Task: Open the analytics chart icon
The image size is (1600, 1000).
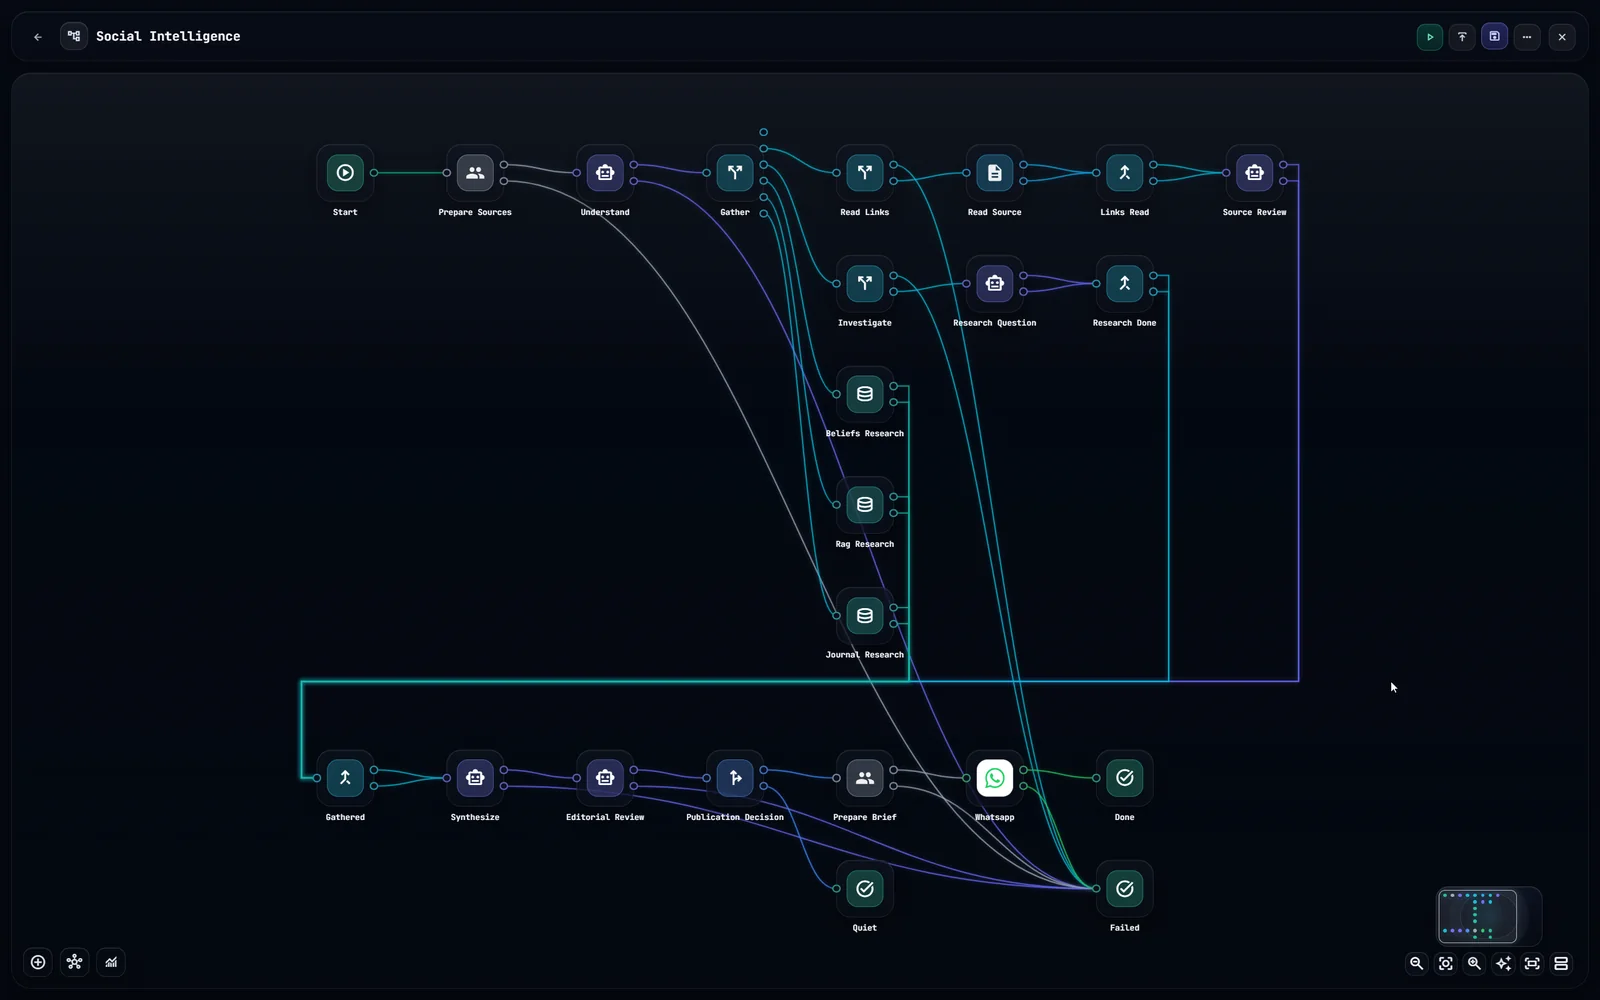Action: [x=111, y=962]
